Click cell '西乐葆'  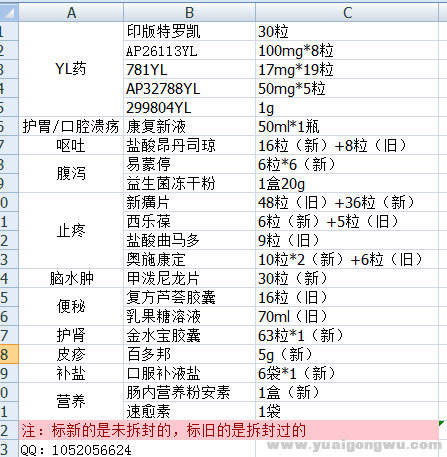189,221
